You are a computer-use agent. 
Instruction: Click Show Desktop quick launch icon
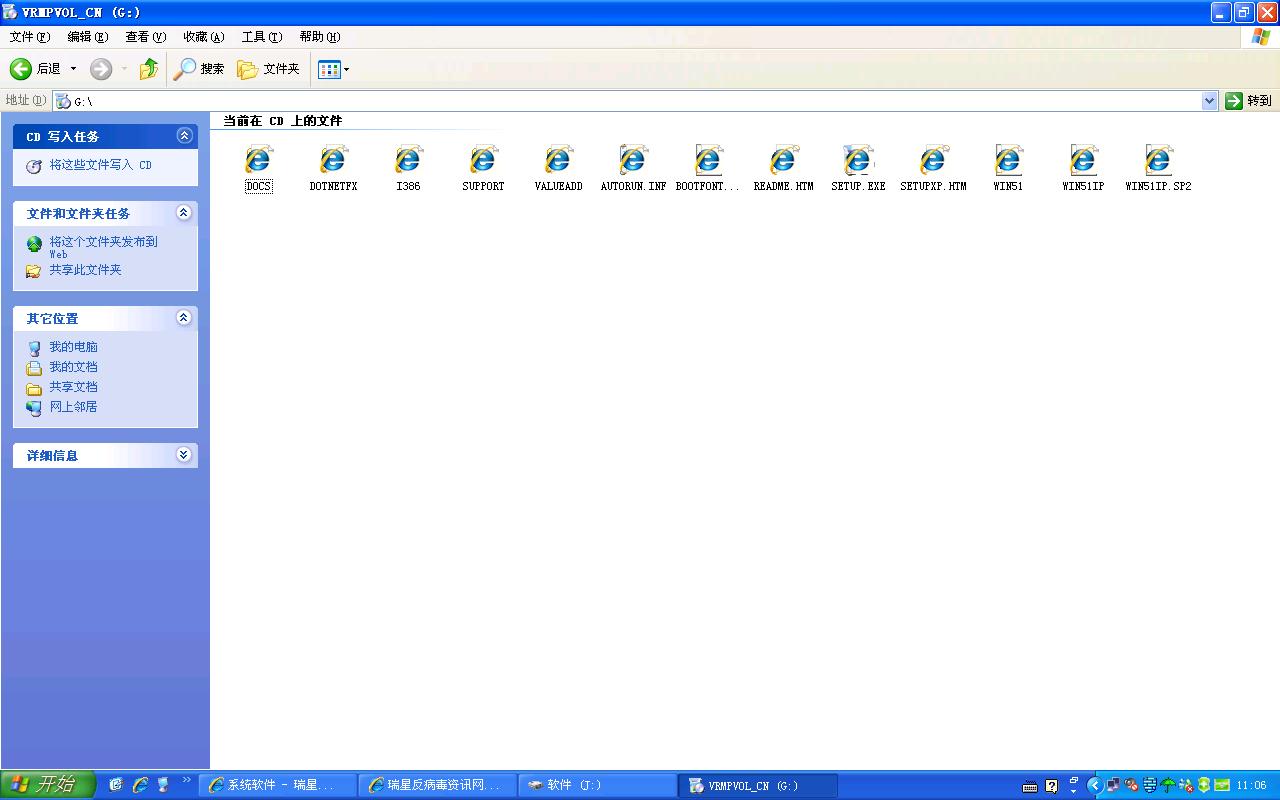pyautogui.click(x=116, y=785)
